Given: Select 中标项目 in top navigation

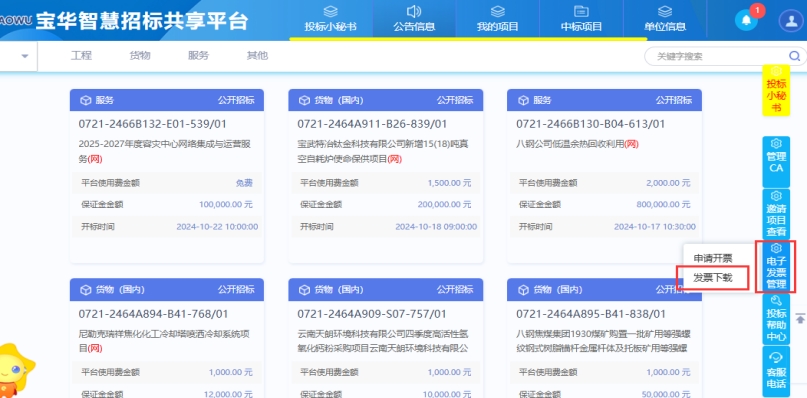Looking at the screenshot, I should (x=581, y=19).
